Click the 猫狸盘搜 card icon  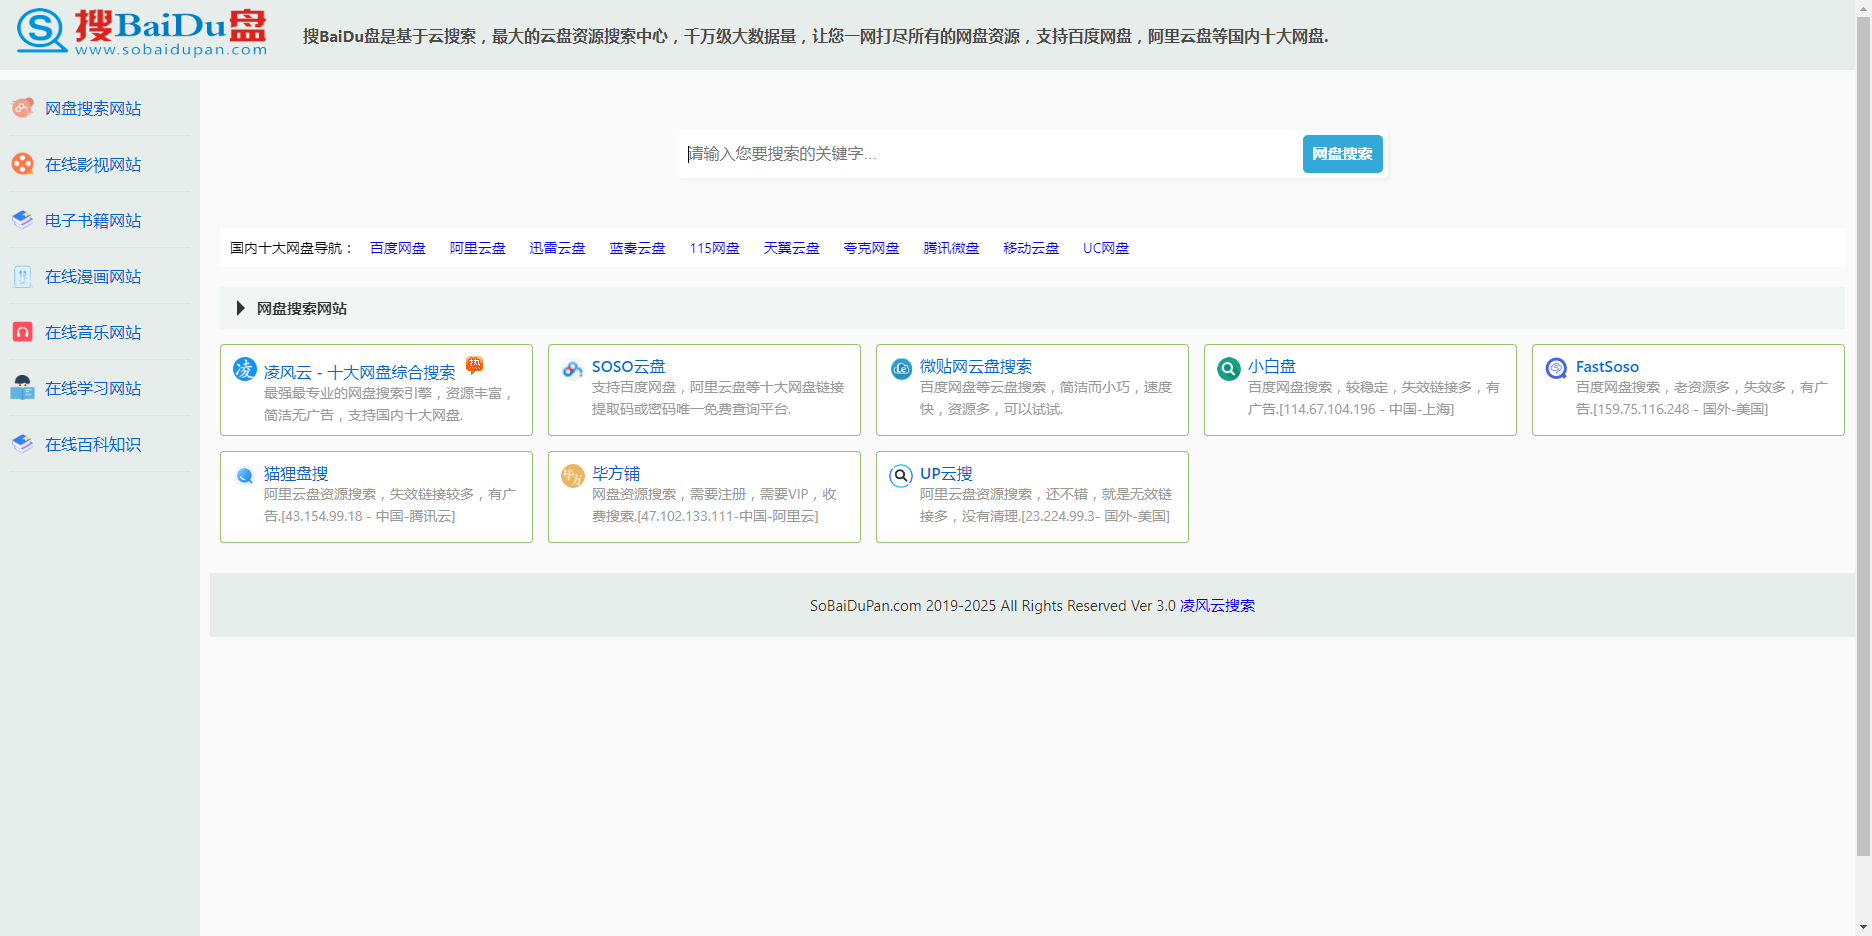pyautogui.click(x=245, y=476)
